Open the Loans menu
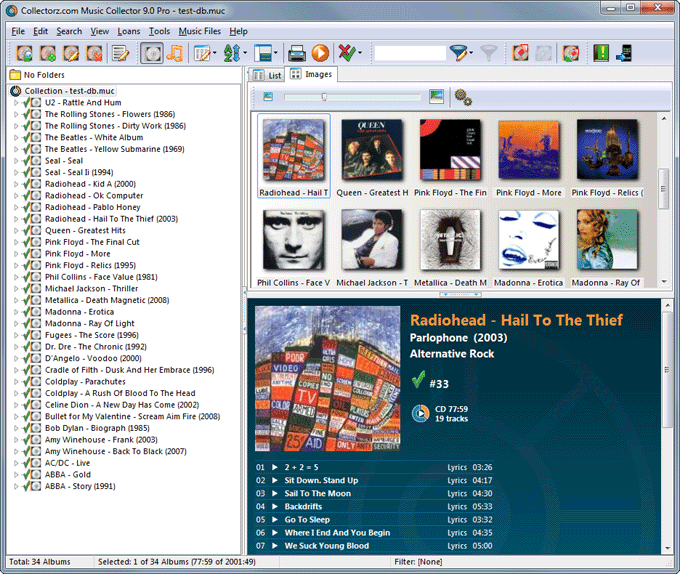This screenshot has width=680, height=574. click(x=128, y=31)
